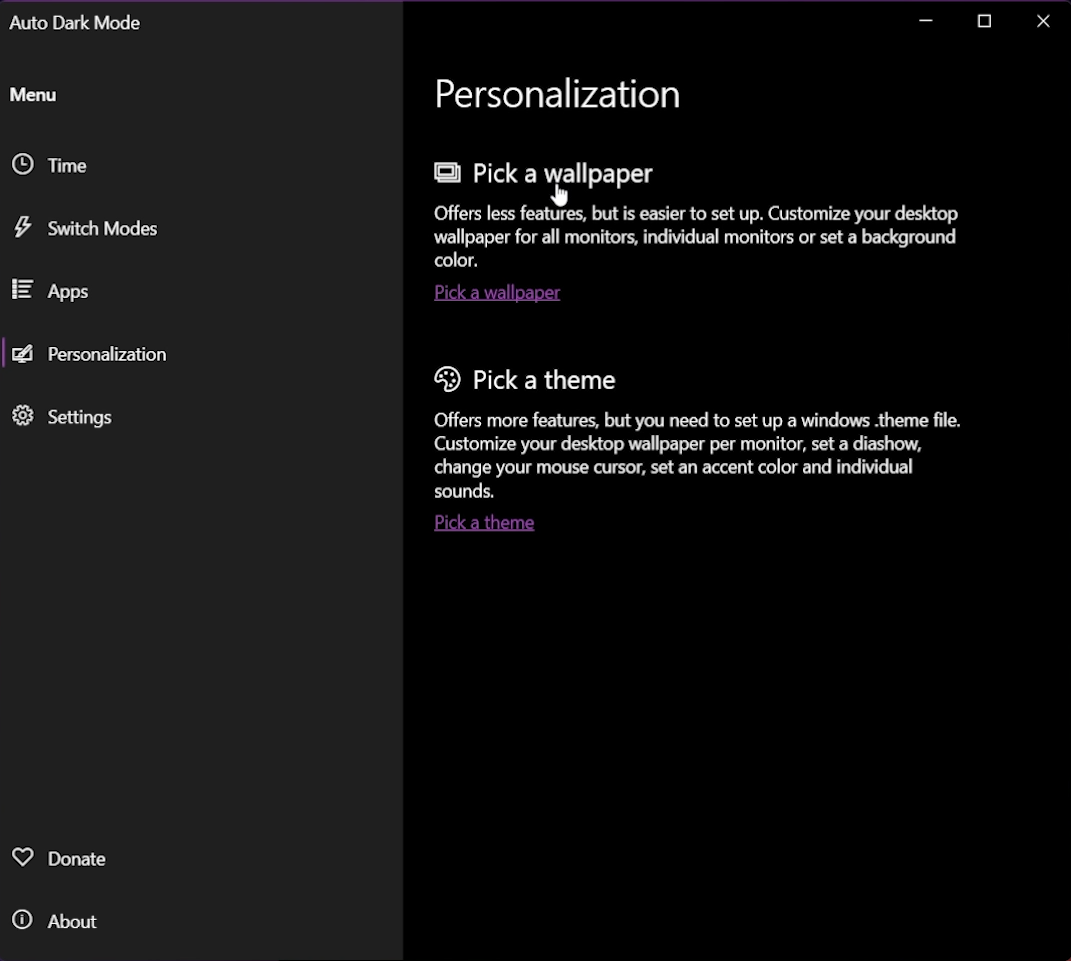
Task: Open the Settings page
Action: [79, 416]
